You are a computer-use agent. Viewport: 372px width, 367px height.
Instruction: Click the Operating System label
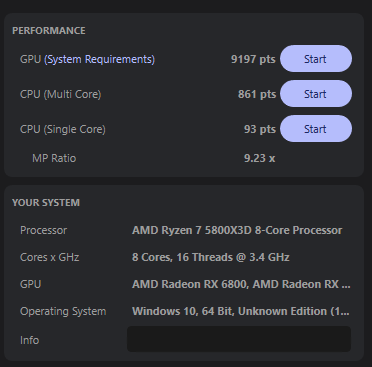[x=63, y=311]
